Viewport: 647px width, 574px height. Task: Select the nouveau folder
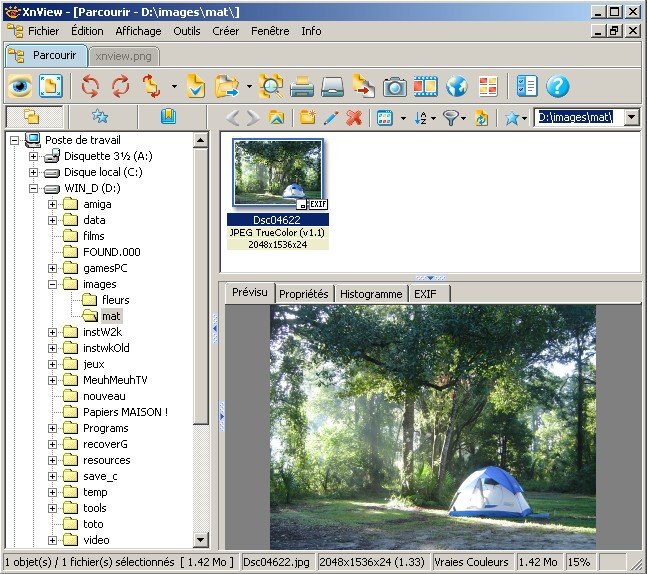point(104,396)
